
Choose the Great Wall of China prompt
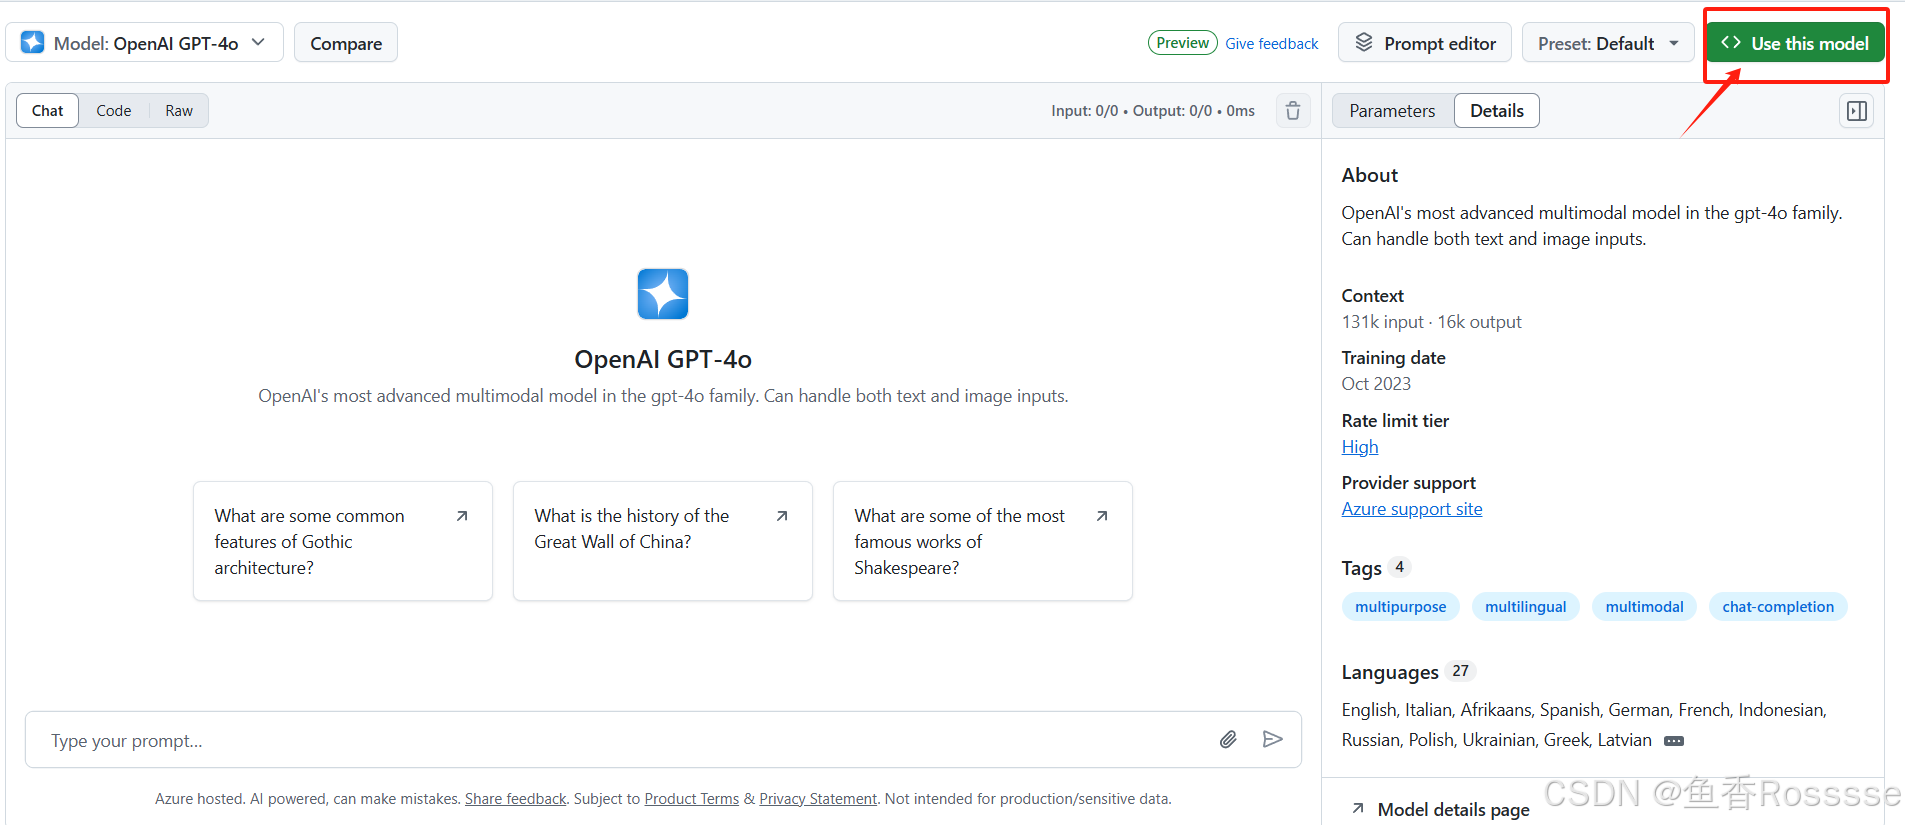coord(663,541)
